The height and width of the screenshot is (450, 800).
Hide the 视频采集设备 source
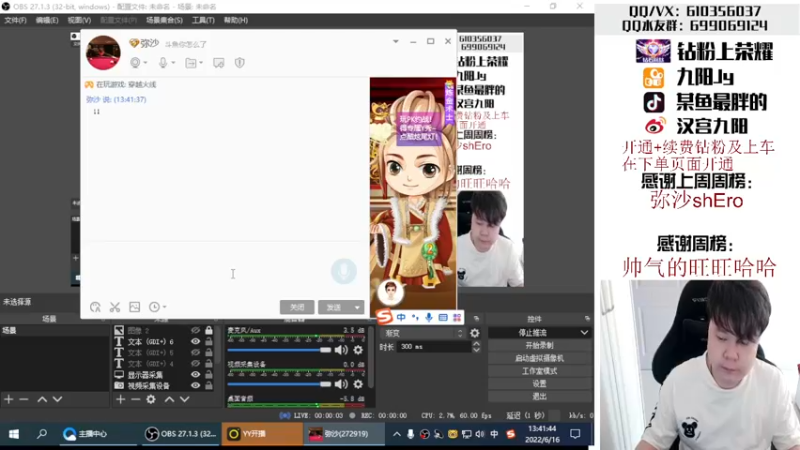[x=195, y=386]
